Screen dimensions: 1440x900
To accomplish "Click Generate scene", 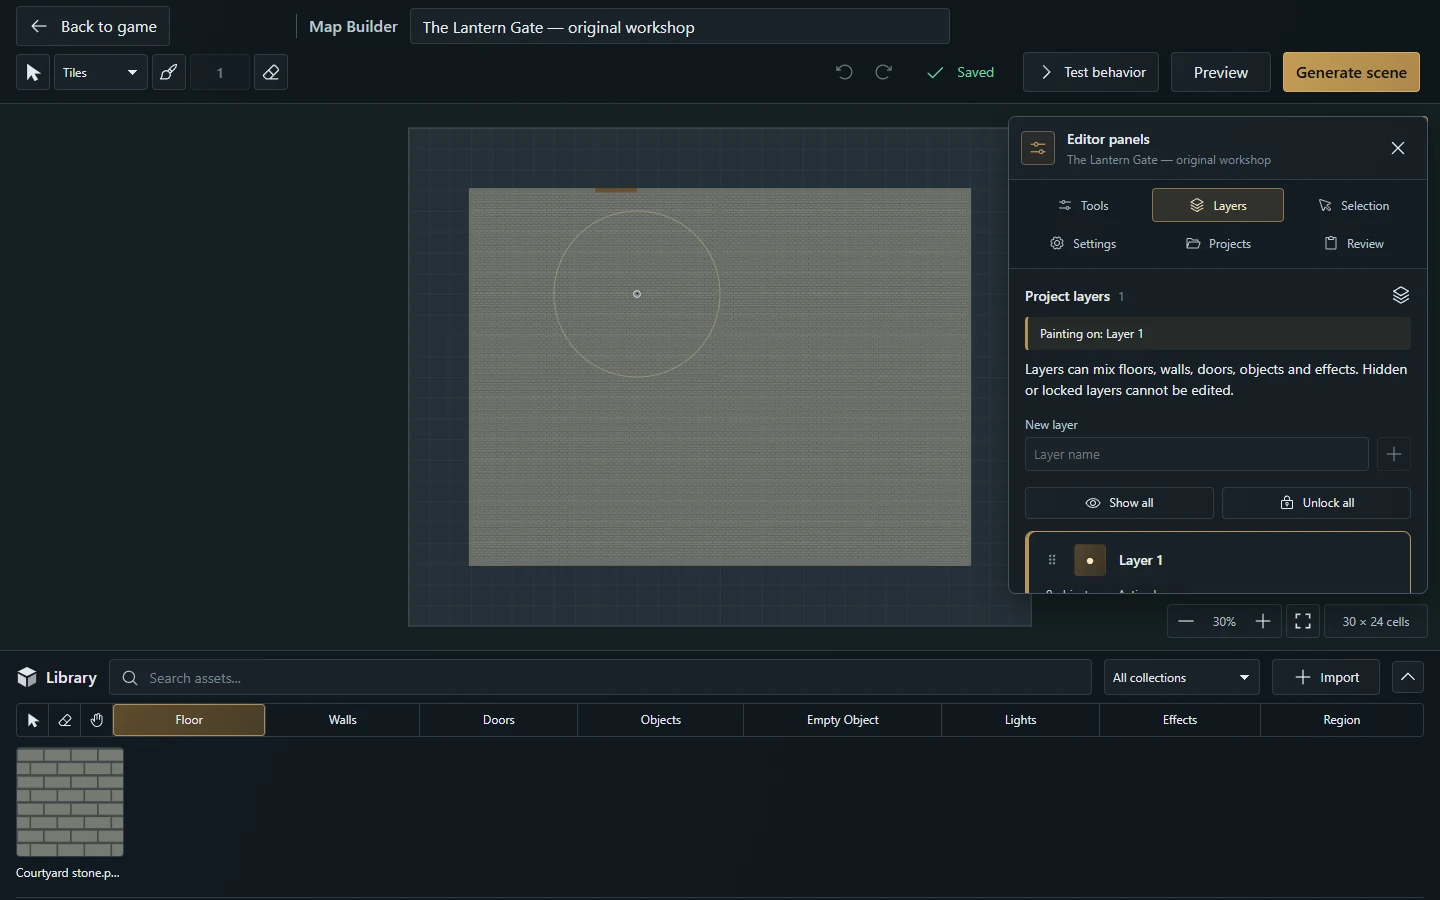I will [1351, 72].
